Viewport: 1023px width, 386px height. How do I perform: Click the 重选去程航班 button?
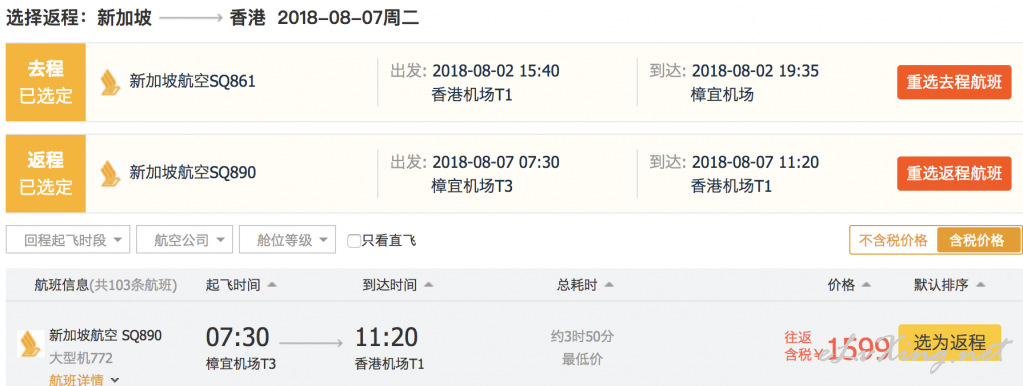click(954, 82)
